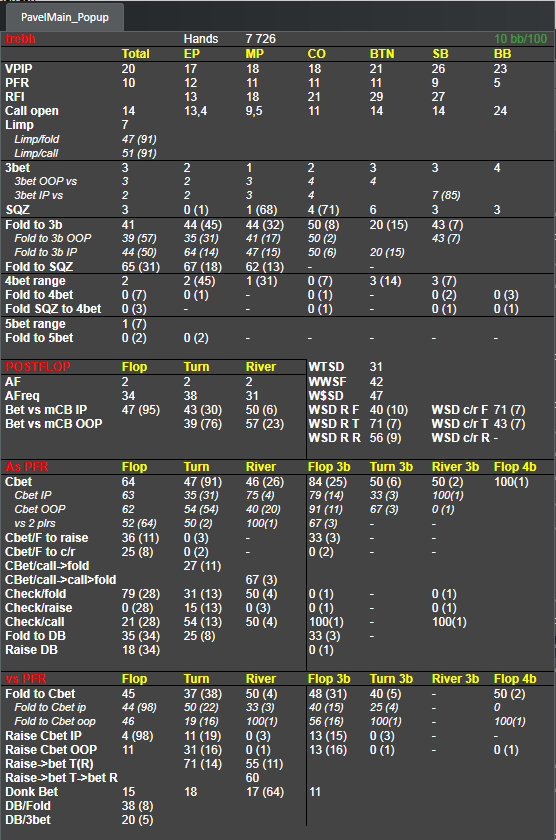Click the Call open row label
The image size is (556, 840).
click(32, 111)
